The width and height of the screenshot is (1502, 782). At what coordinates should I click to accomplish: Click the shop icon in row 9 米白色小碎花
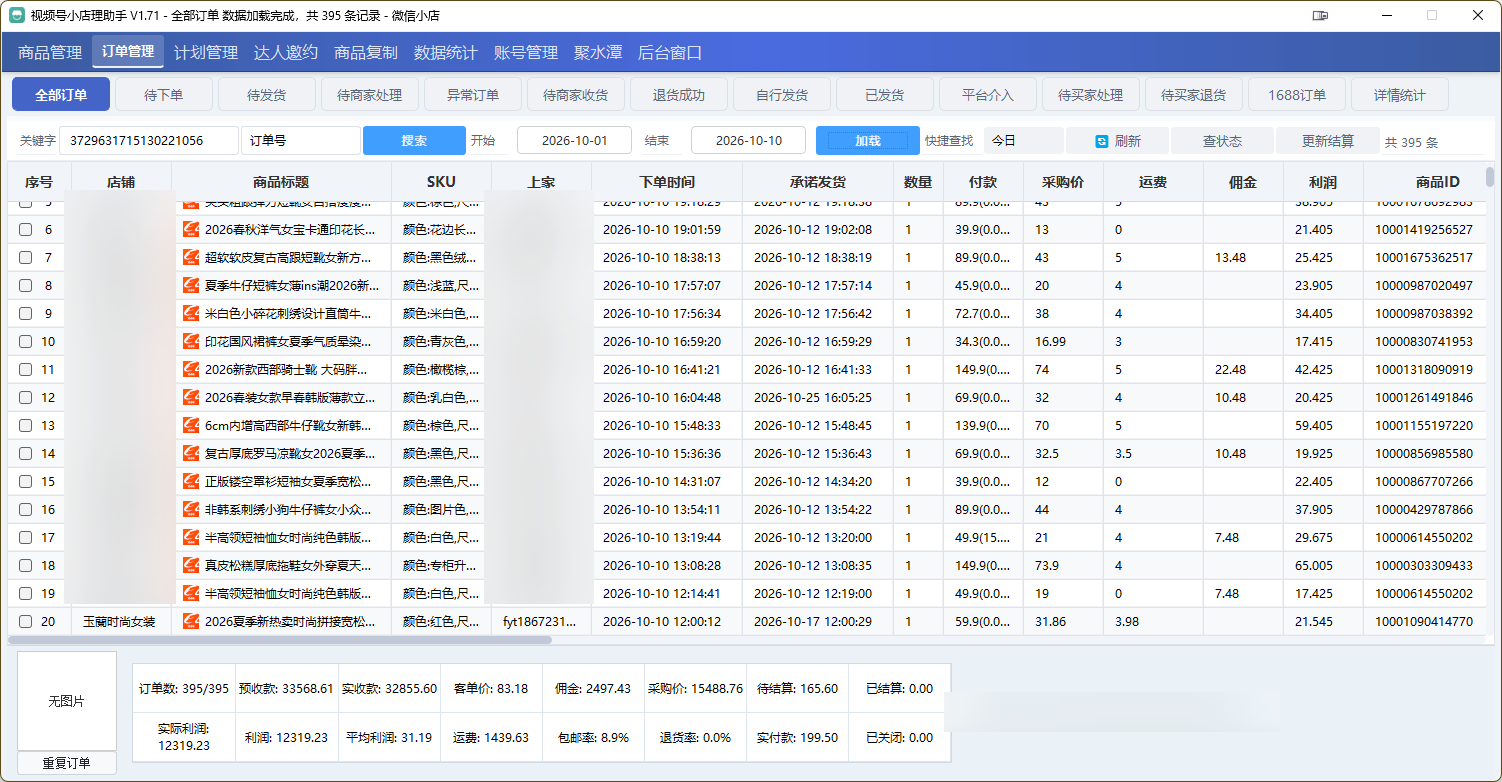click(x=191, y=313)
